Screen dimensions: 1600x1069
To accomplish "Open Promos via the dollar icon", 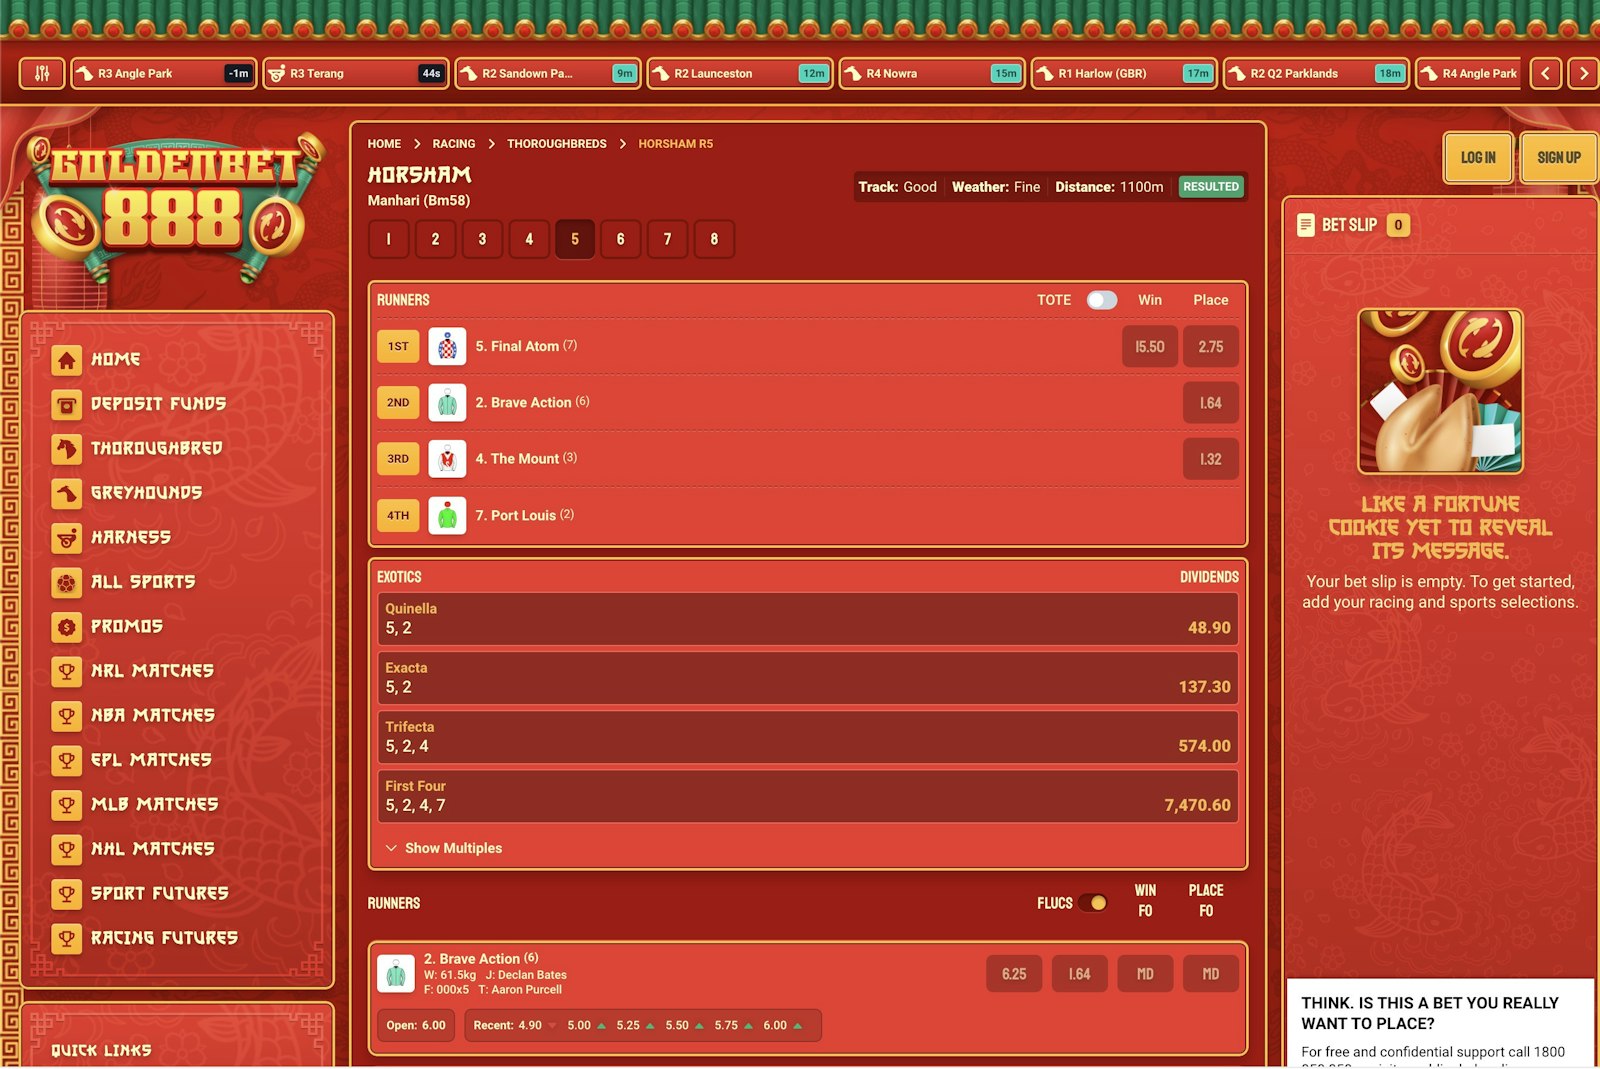I will tap(66, 626).
